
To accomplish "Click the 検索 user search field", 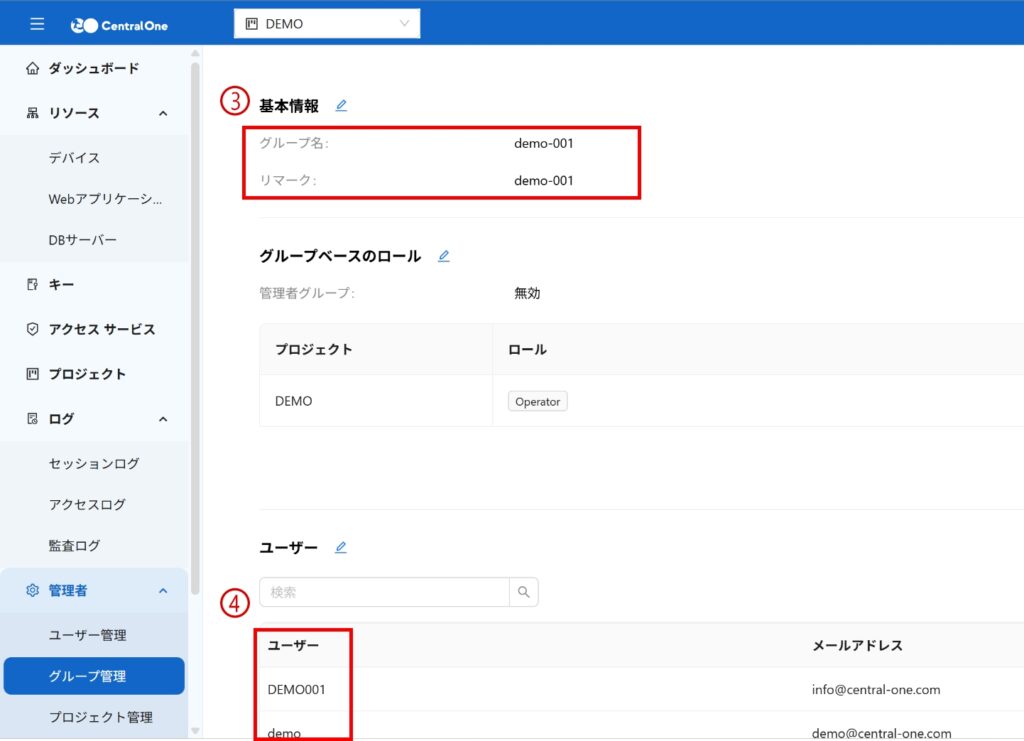I will (x=384, y=592).
